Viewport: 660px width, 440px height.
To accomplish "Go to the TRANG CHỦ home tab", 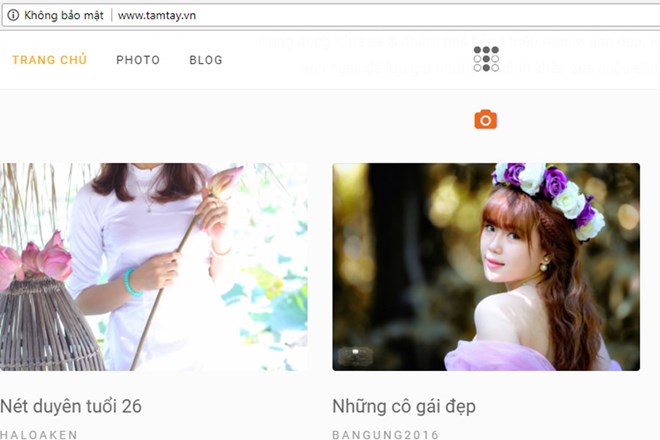I will pos(49,60).
